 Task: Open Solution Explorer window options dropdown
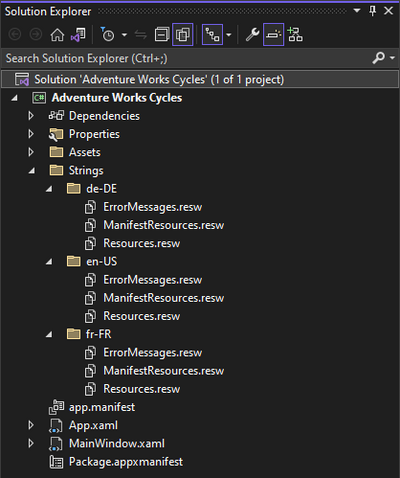coord(357,11)
